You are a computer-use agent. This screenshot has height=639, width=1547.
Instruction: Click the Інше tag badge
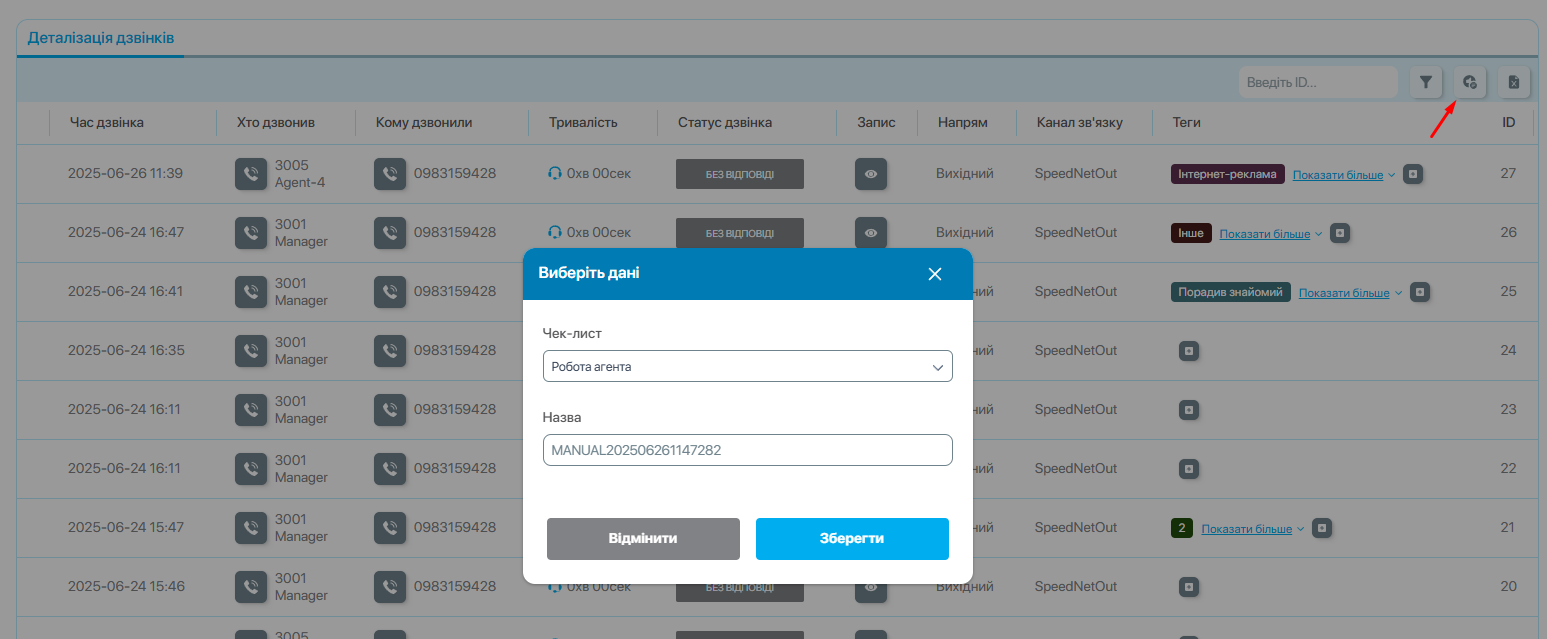pos(1191,233)
